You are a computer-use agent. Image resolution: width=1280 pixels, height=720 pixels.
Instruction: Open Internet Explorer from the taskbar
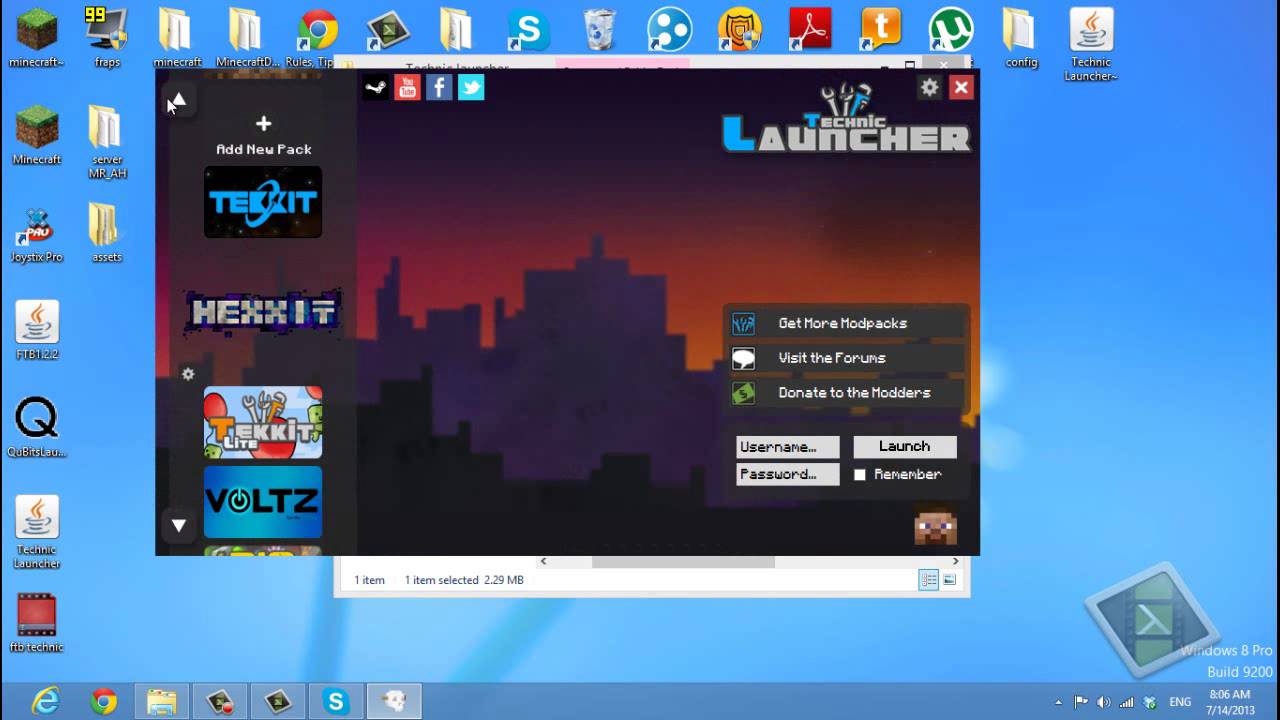click(x=45, y=701)
